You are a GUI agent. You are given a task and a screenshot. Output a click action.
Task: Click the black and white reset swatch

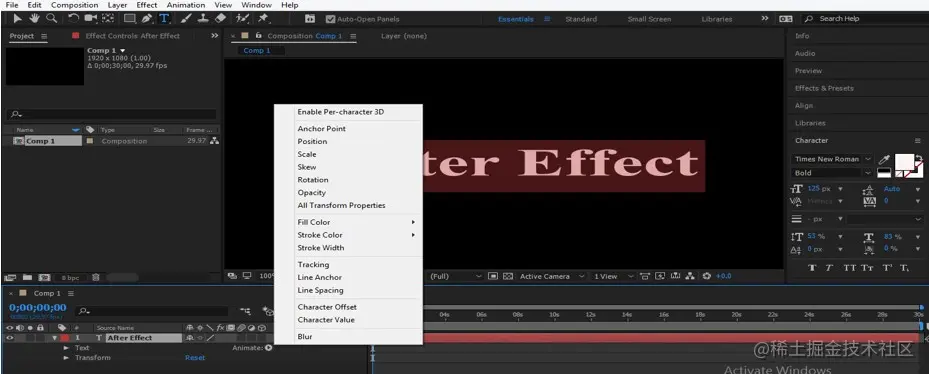point(883,173)
